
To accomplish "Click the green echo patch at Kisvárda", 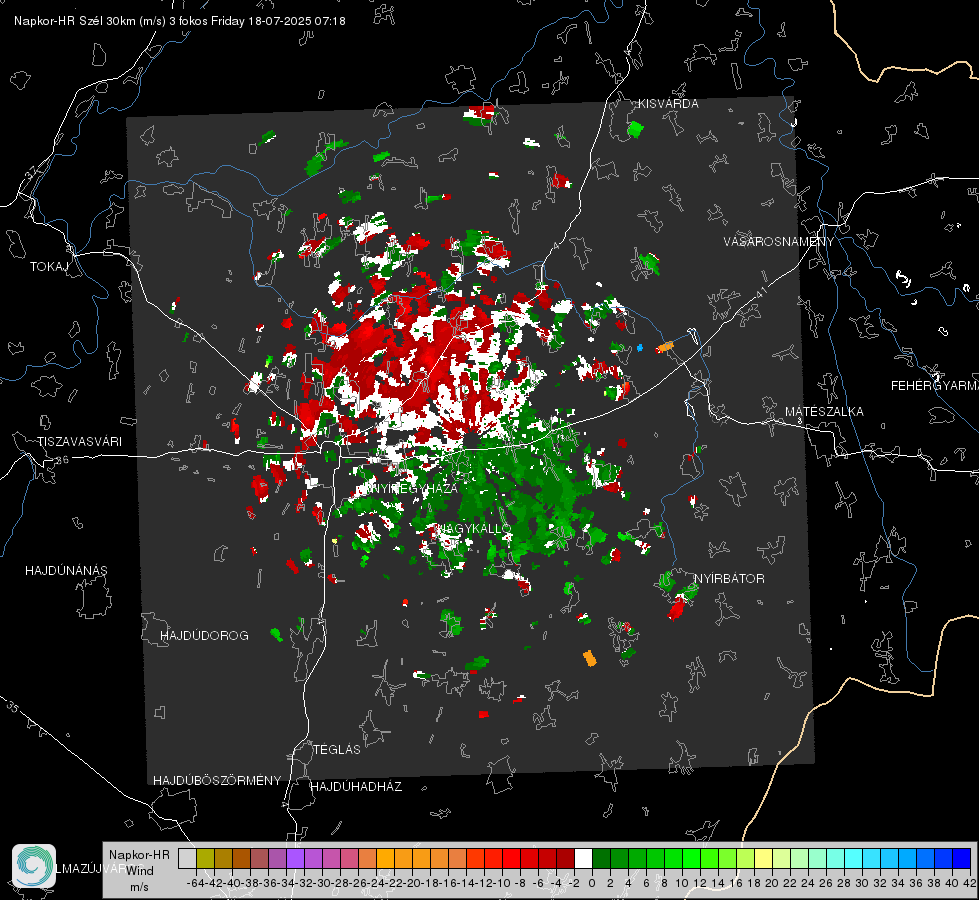I will pyautogui.click(x=635, y=130).
